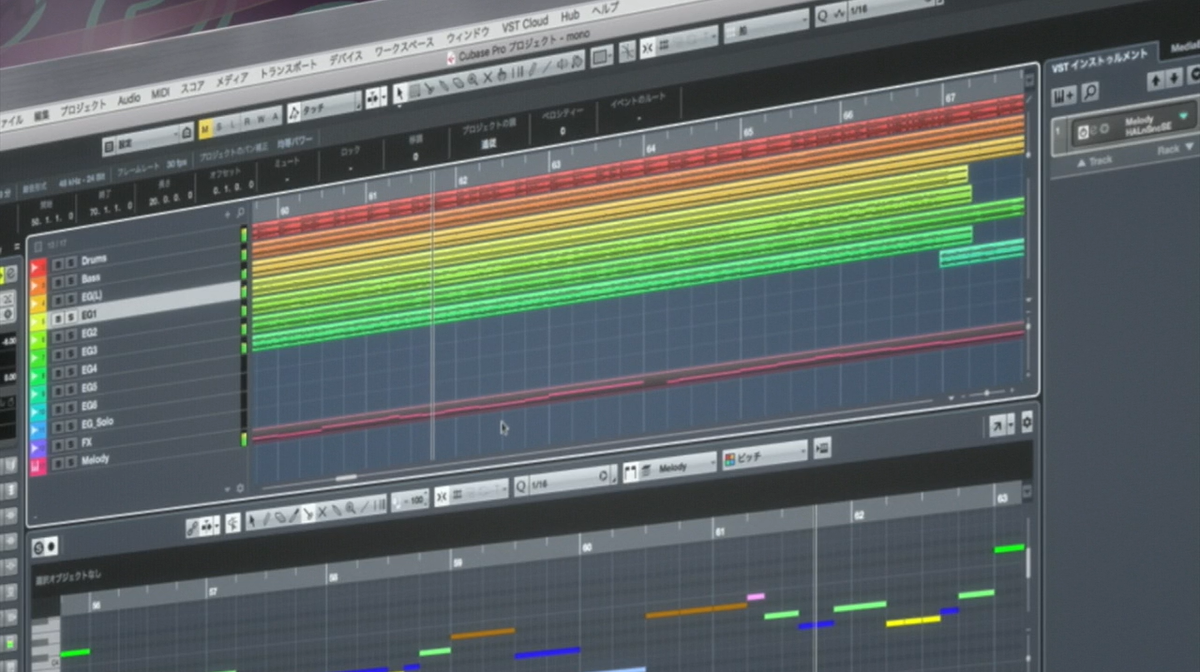
Task: Click the lock icon beside the preset field
Action: point(187,131)
